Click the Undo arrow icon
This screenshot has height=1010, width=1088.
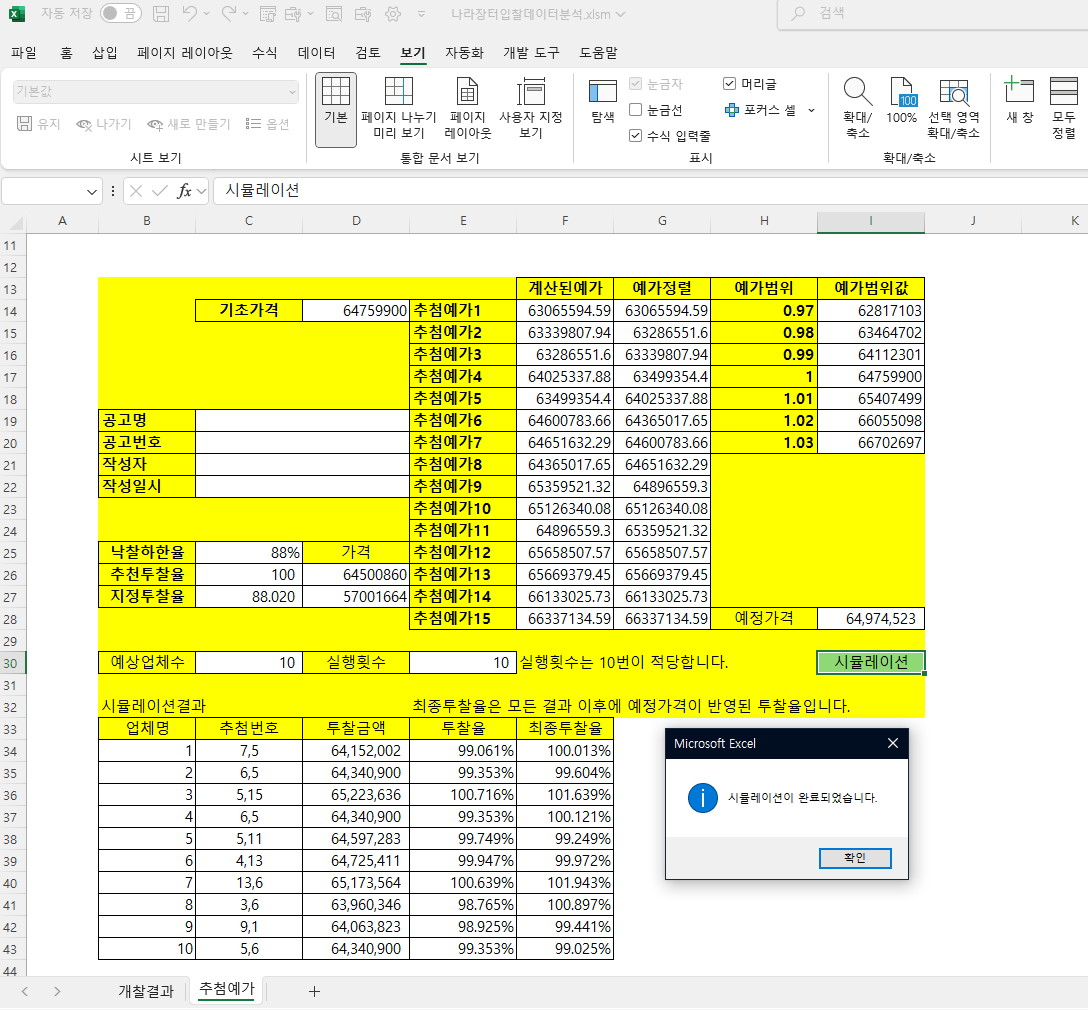coord(189,13)
